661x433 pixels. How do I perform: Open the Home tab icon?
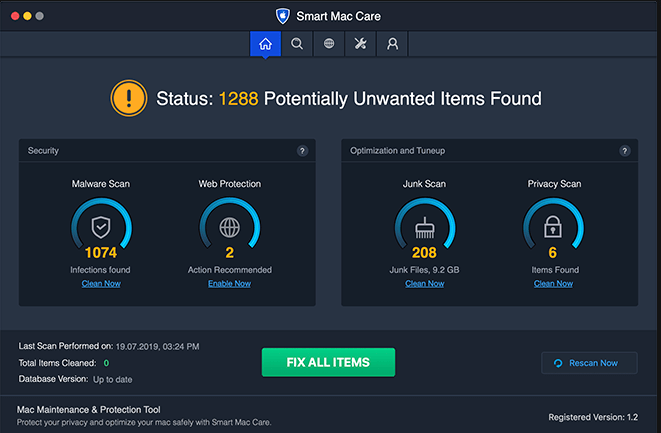coord(265,43)
